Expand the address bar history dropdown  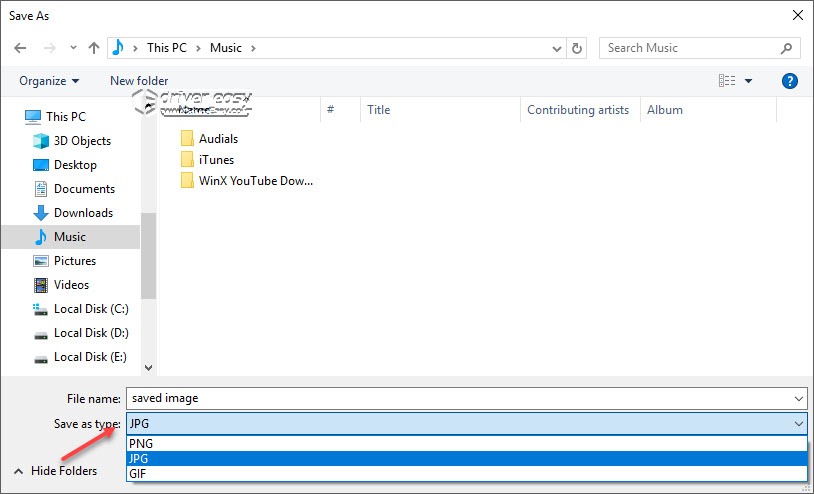[557, 48]
